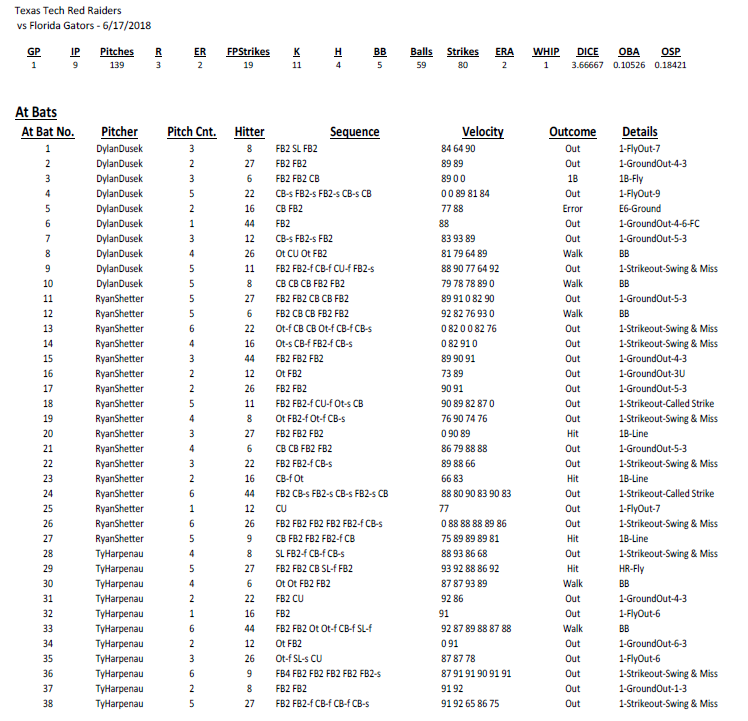Select the pitches value 139

click(x=117, y=65)
